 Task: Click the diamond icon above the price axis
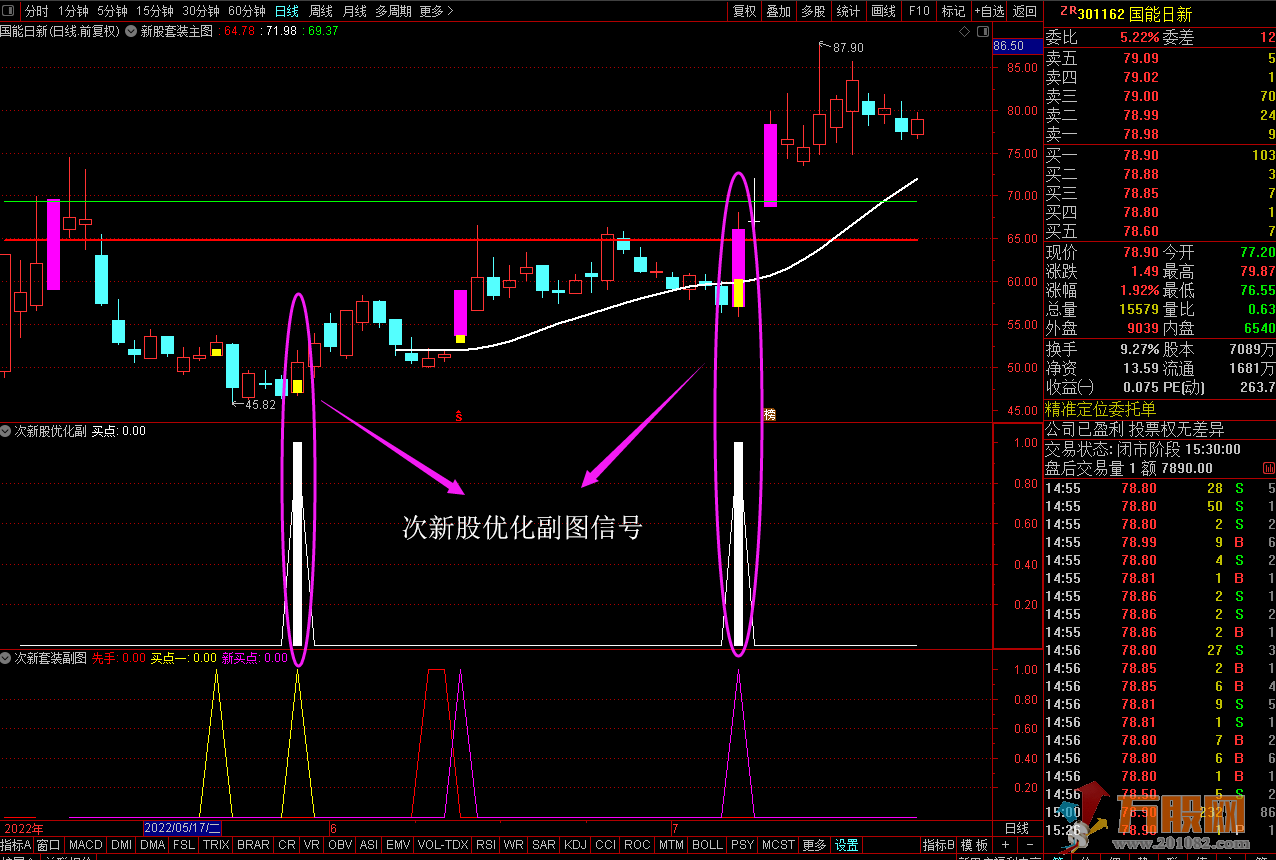point(965,31)
